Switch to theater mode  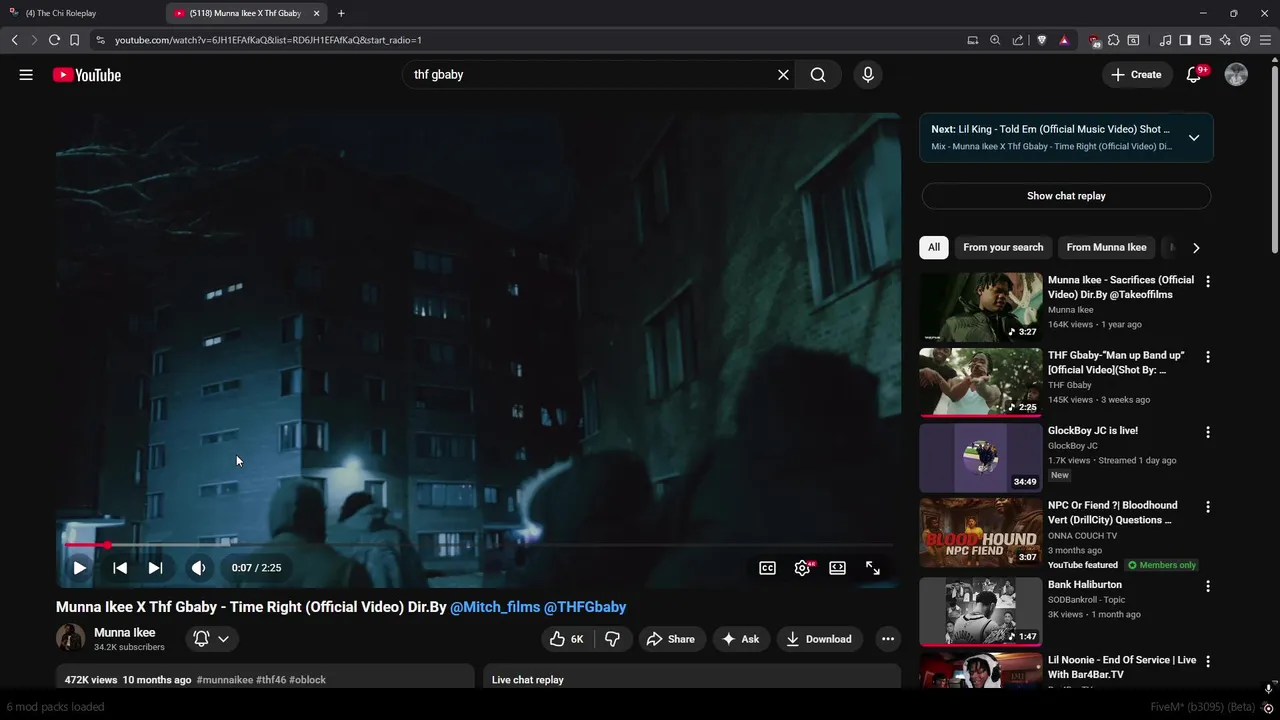point(838,568)
